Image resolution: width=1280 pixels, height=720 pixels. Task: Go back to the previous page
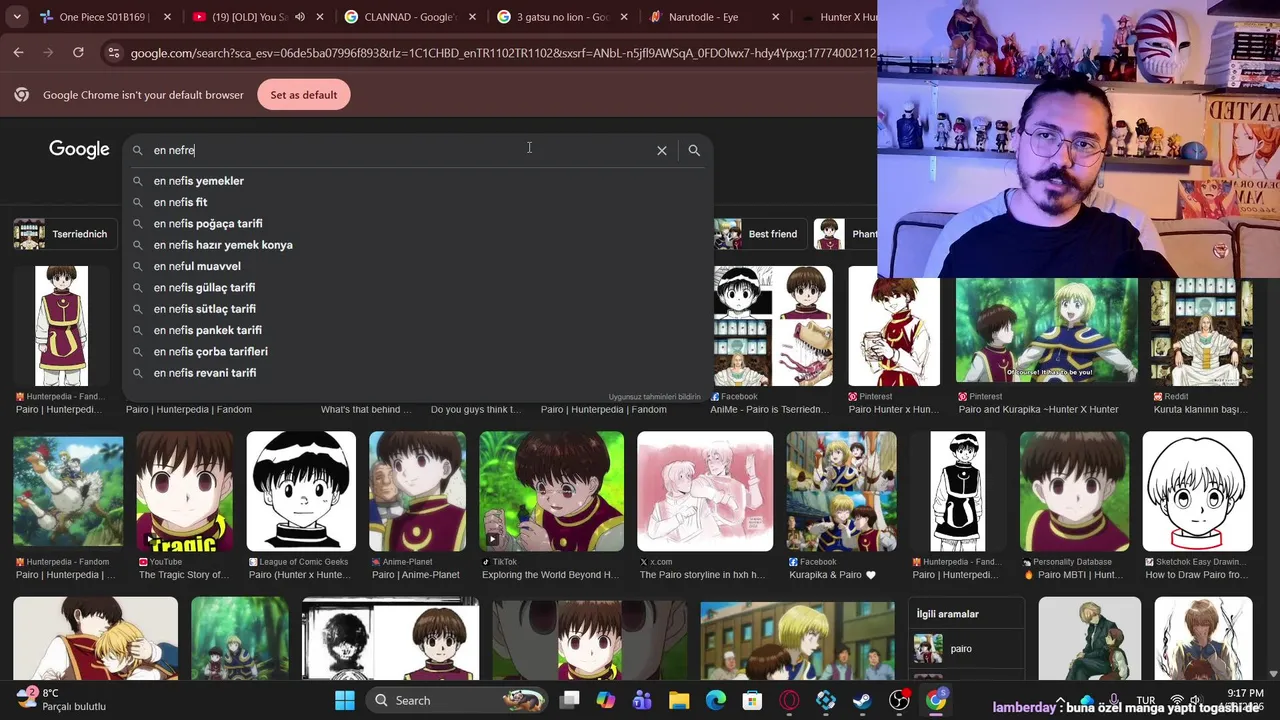pos(19,53)
